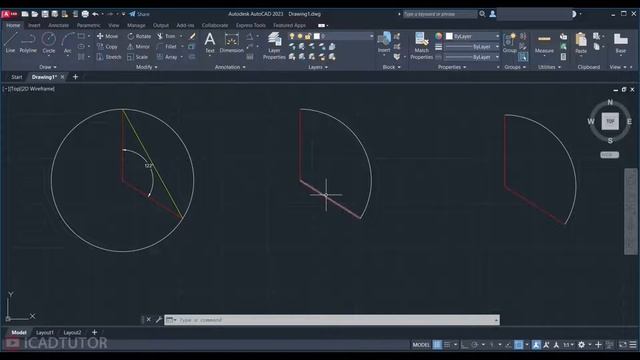The width and height of the screenshot is (640, 360).
Task: Click the Plot printer icon
Action: pyautogui.click(x=85, y=14)
